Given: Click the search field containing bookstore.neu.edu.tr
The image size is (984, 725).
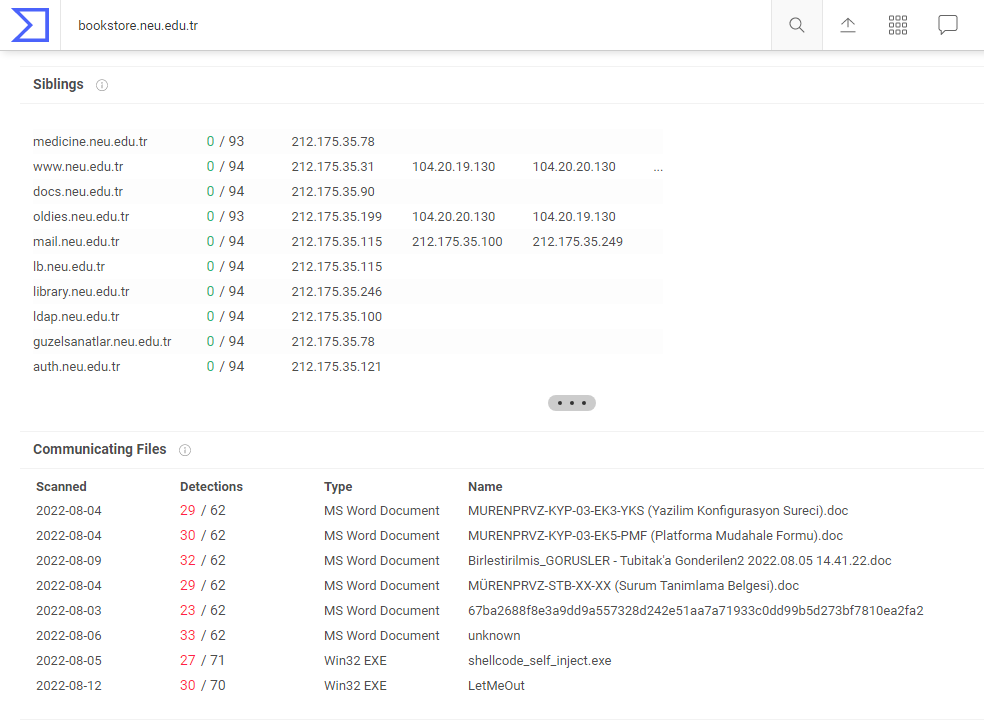Looking at the screenshot, I should click(x=400, y=26).
